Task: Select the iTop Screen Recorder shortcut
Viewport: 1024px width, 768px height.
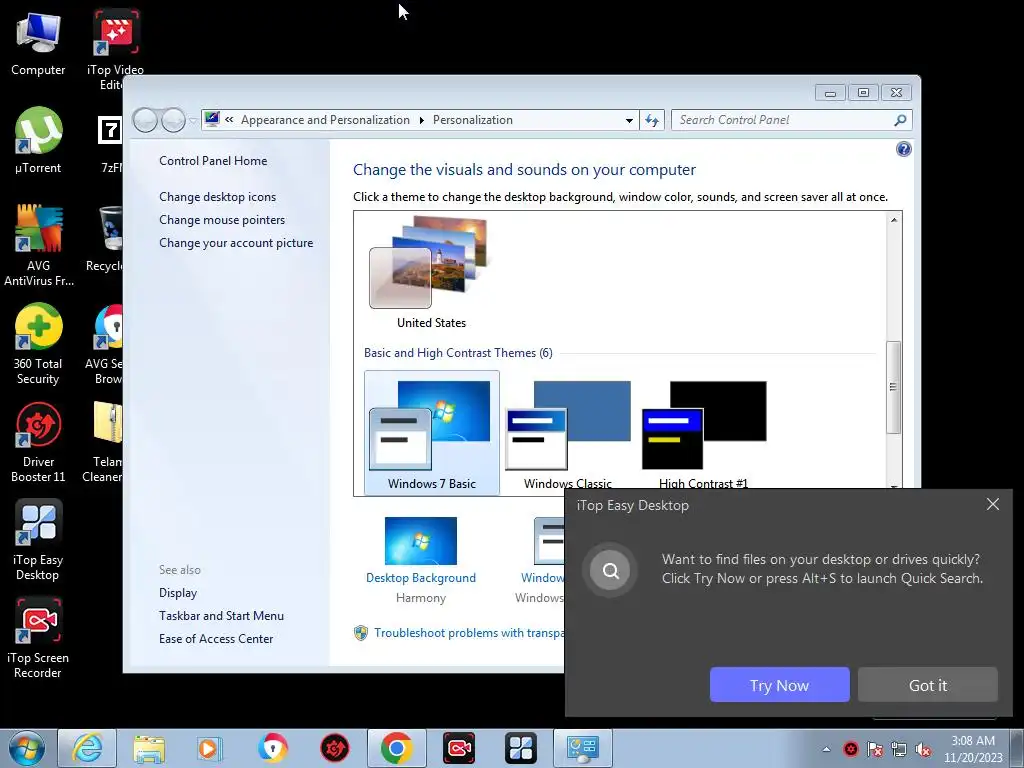Action: pyautogui.click(x=38, y=638)
